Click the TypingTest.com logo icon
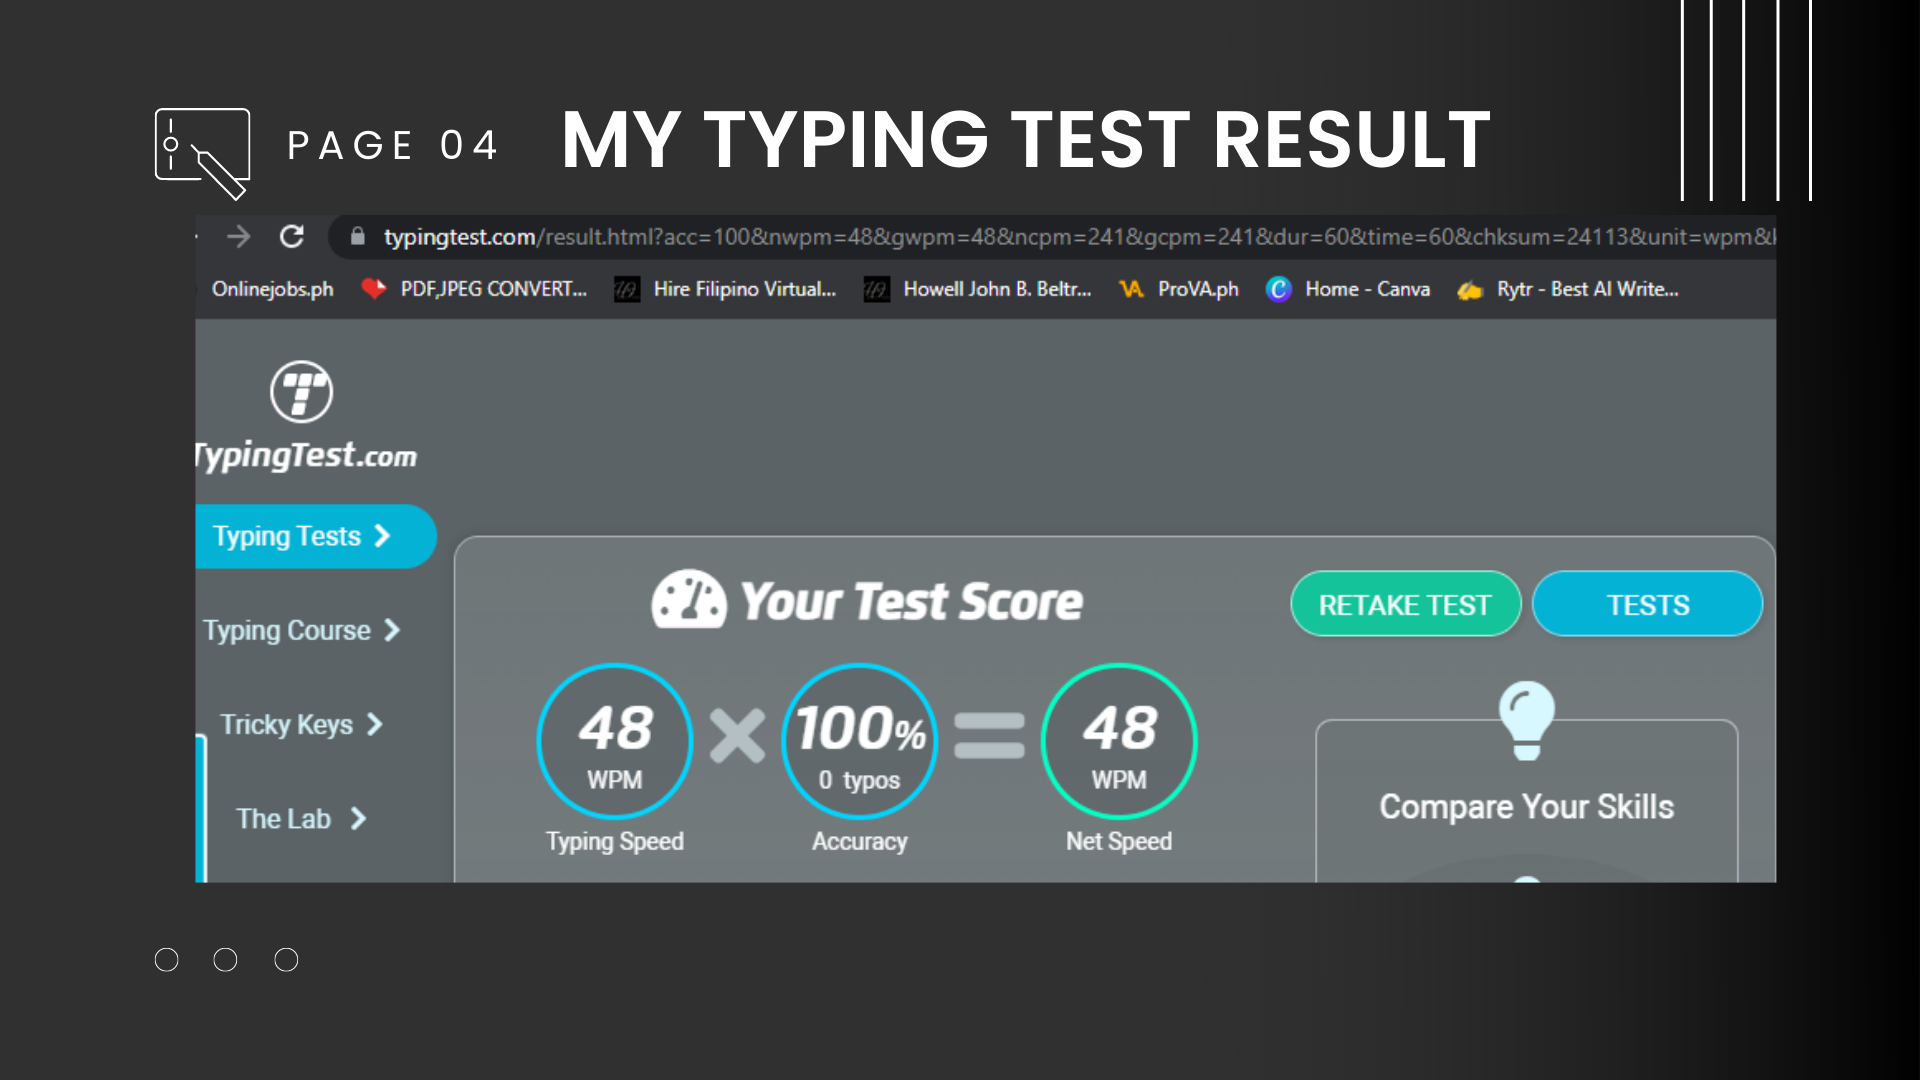 [301, 392]
